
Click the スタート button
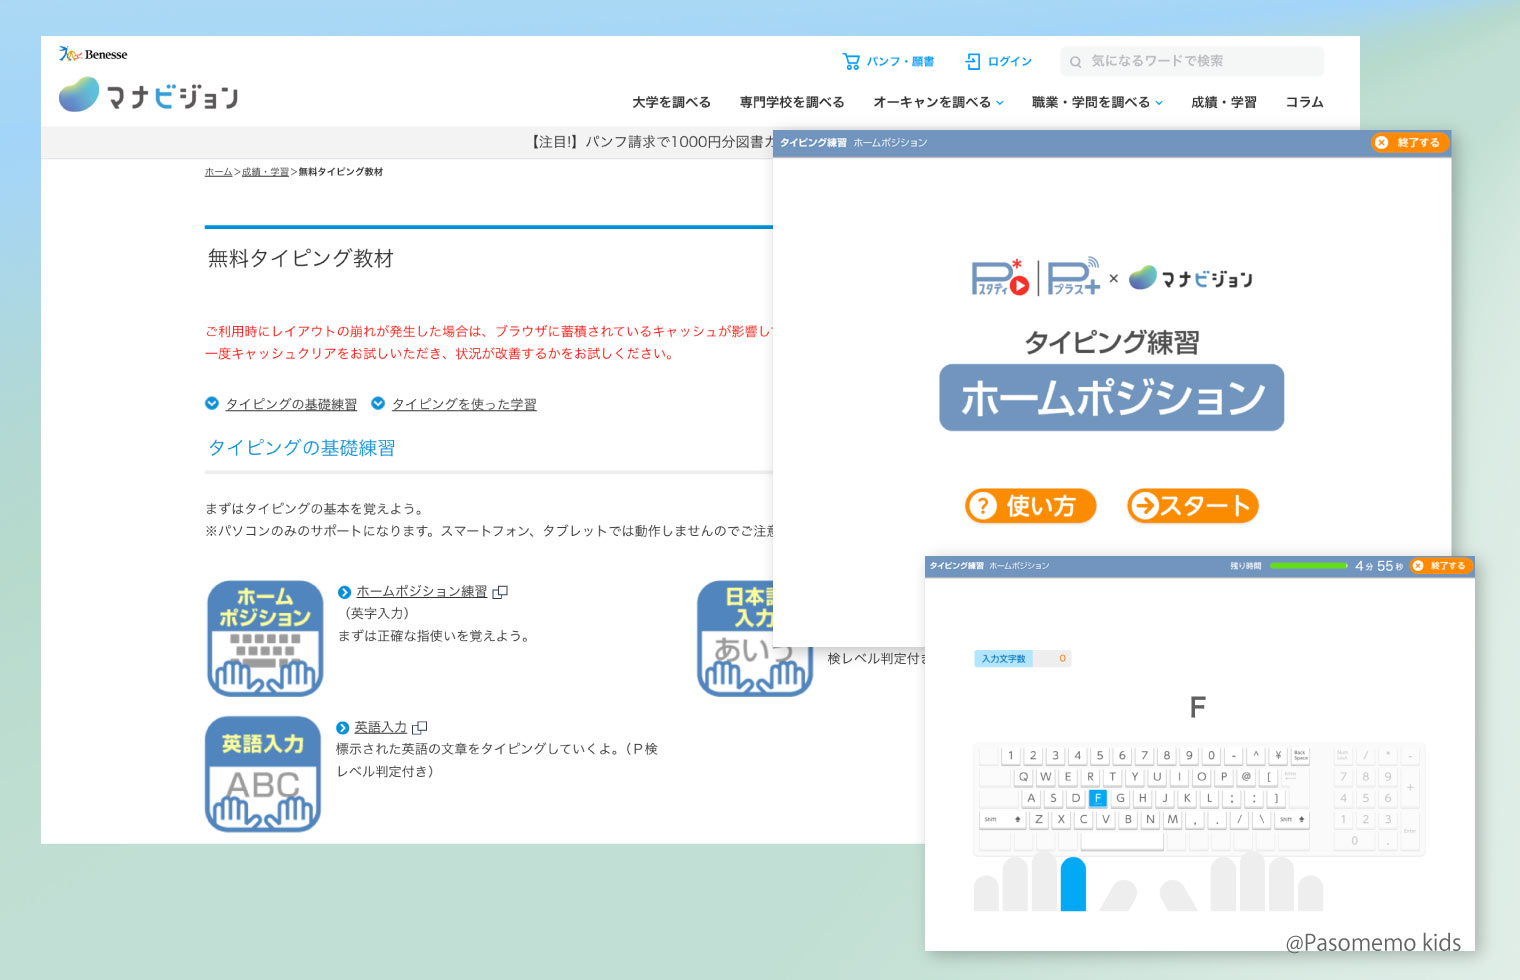click(1193, 506)
